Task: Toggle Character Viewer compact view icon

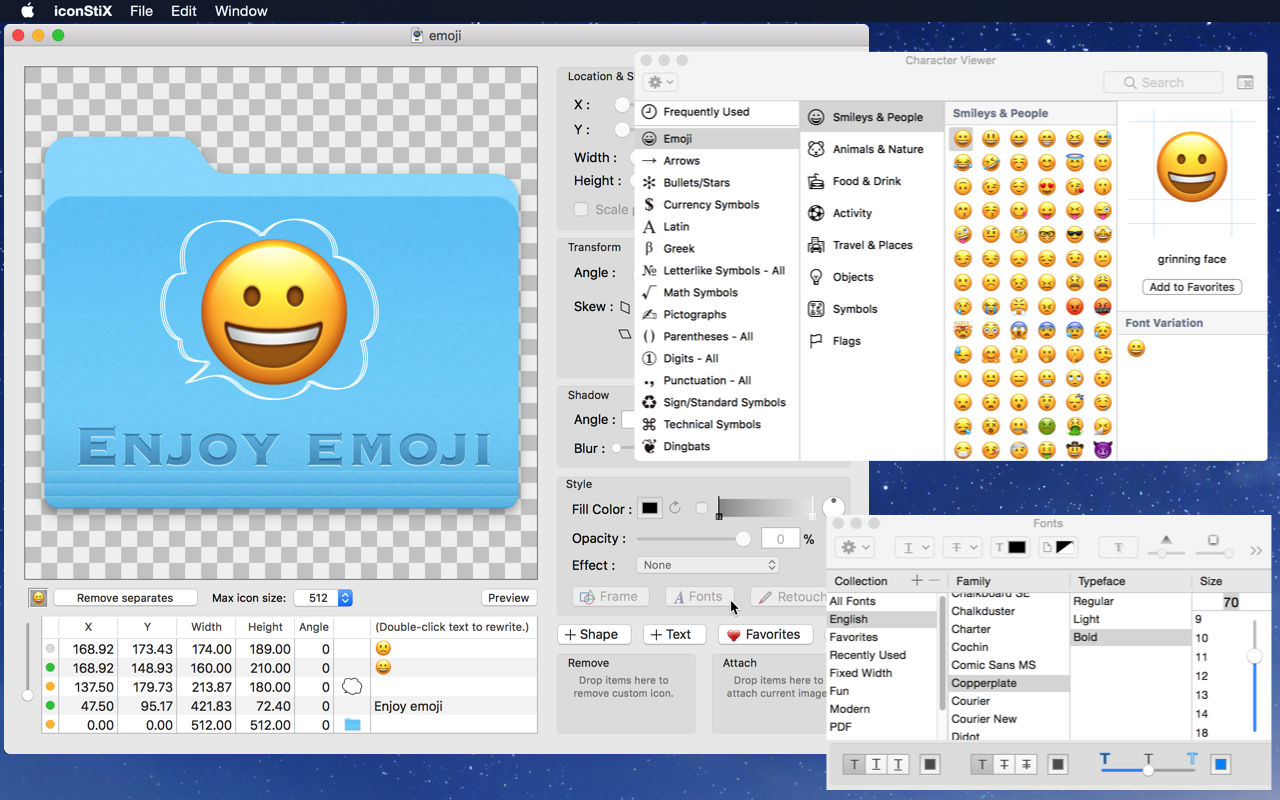Action: (1245, 83)
